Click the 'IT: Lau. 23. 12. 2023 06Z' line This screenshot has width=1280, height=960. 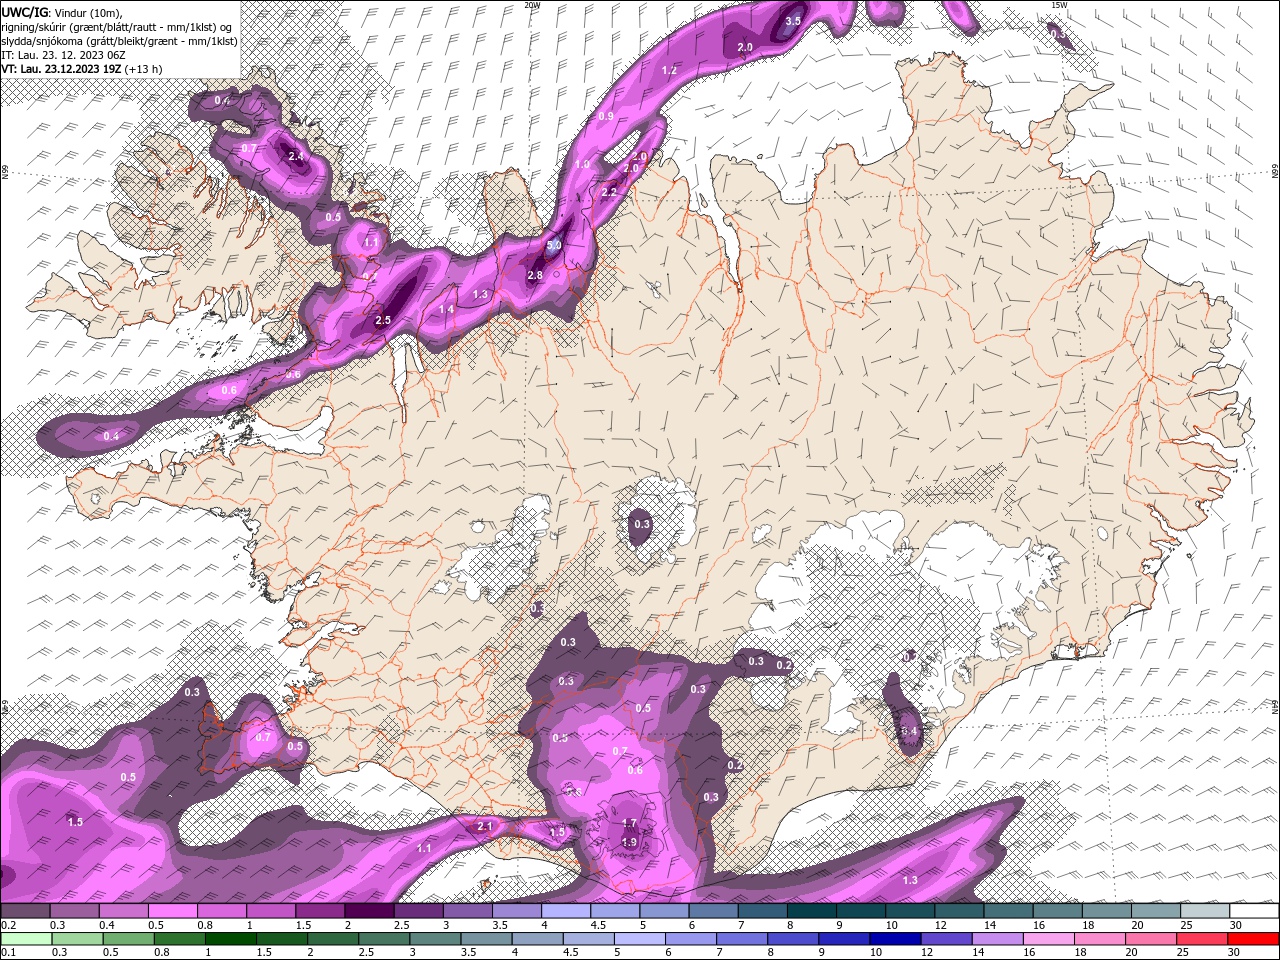pos(63,55)
